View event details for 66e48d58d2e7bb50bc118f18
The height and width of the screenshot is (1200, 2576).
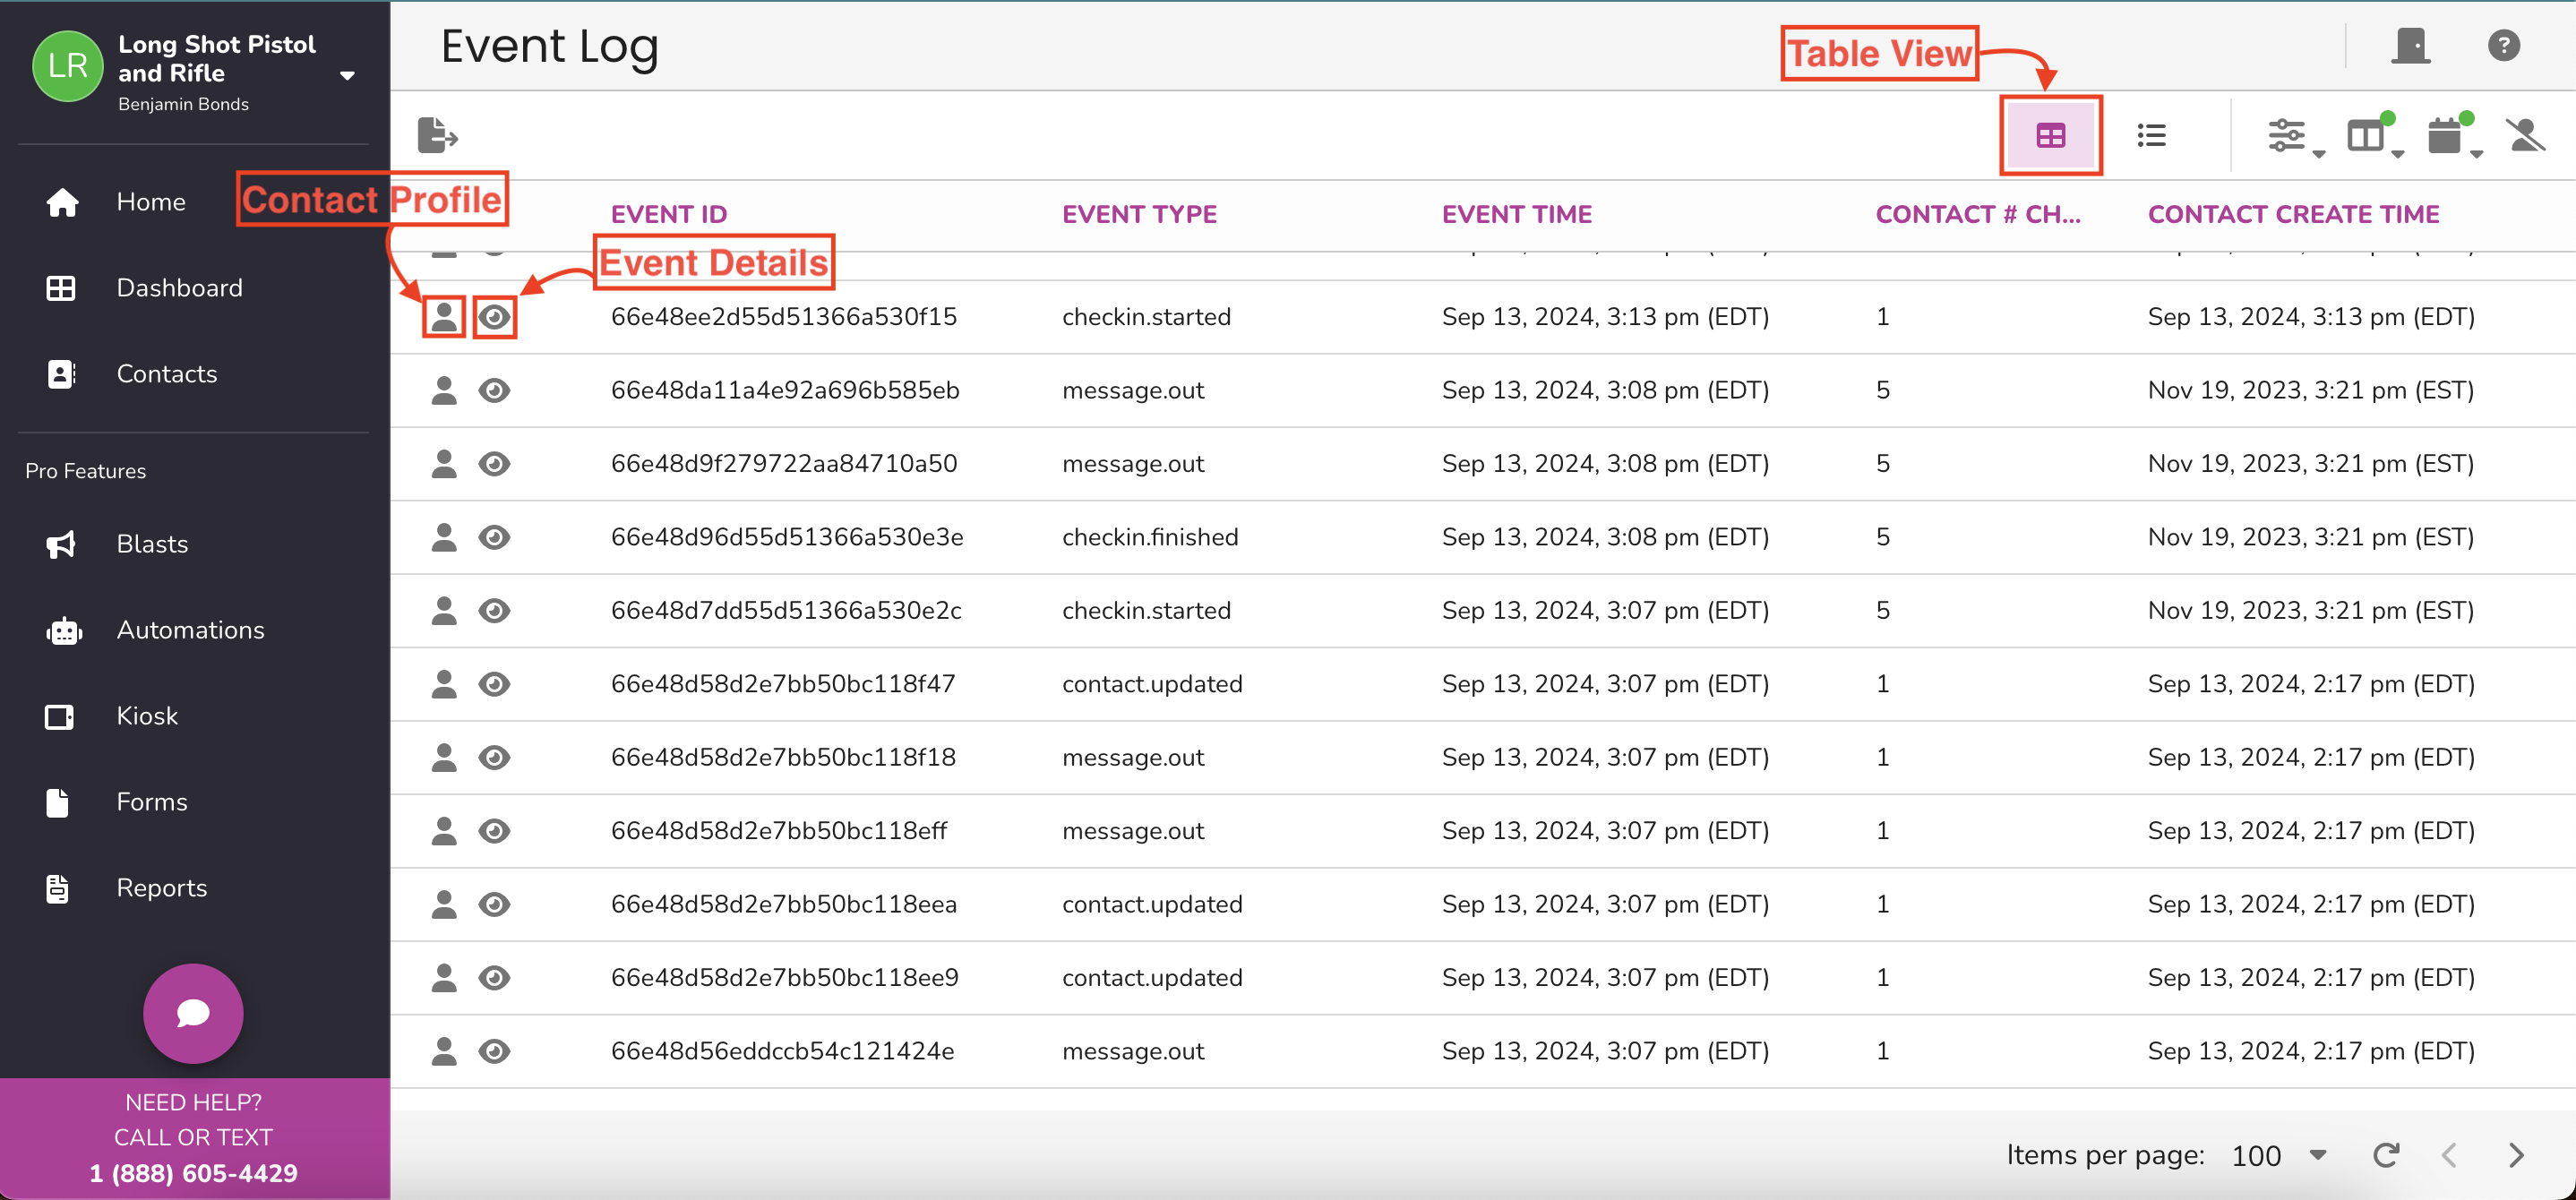point(494,757)
